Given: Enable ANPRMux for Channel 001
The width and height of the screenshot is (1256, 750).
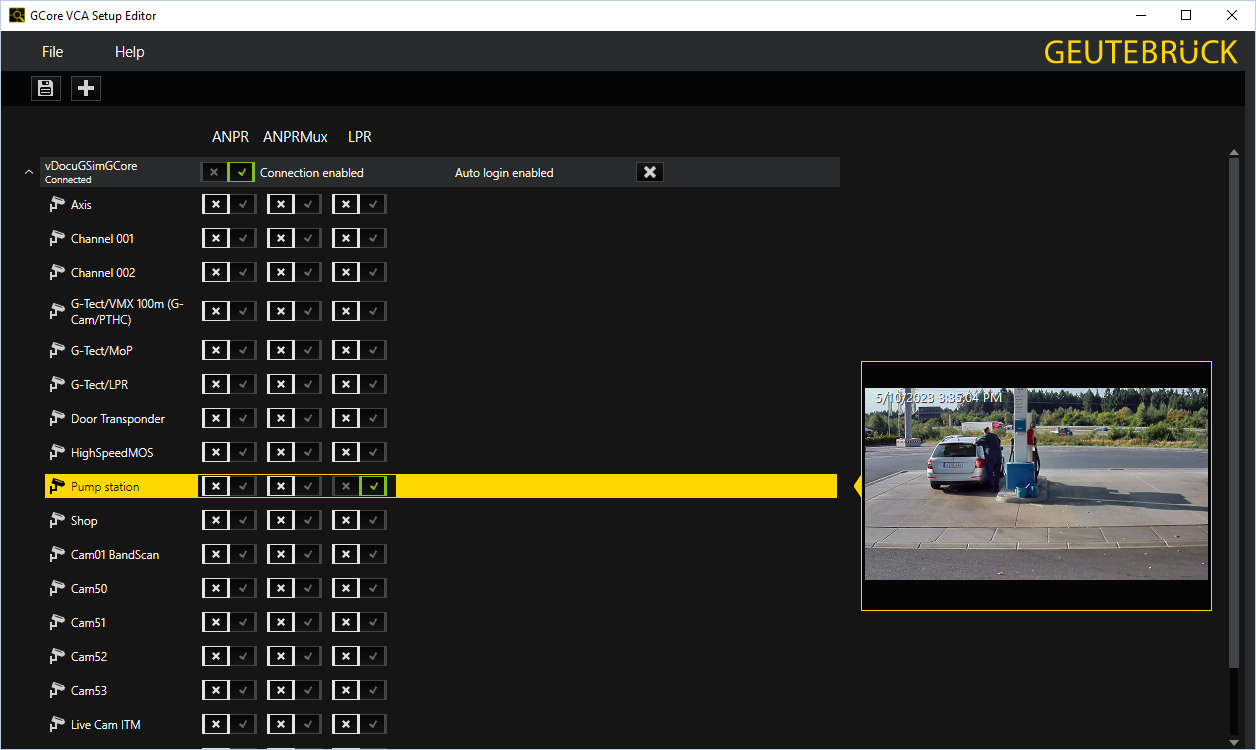Looking at the screenshot, I should (308, 239).
